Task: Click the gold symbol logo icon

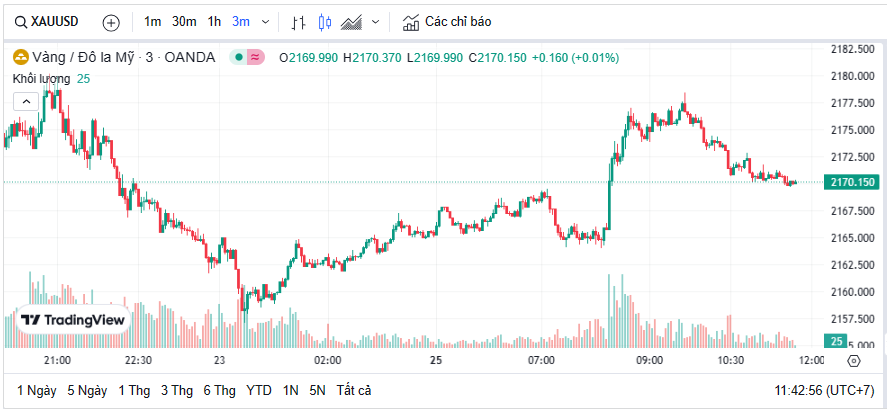Action: pos(20,57)
